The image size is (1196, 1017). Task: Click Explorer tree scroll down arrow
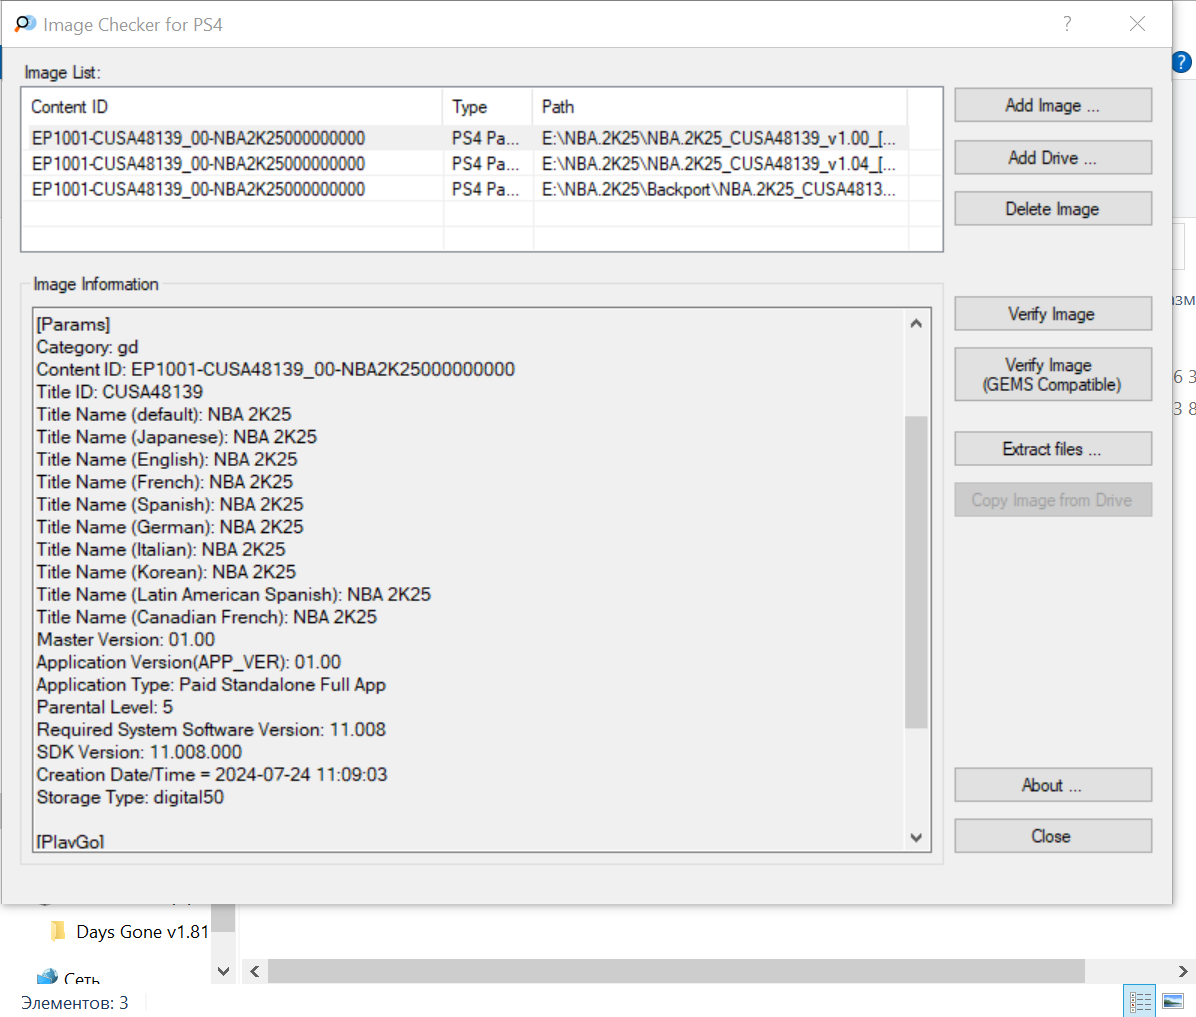tap(223, 971)
